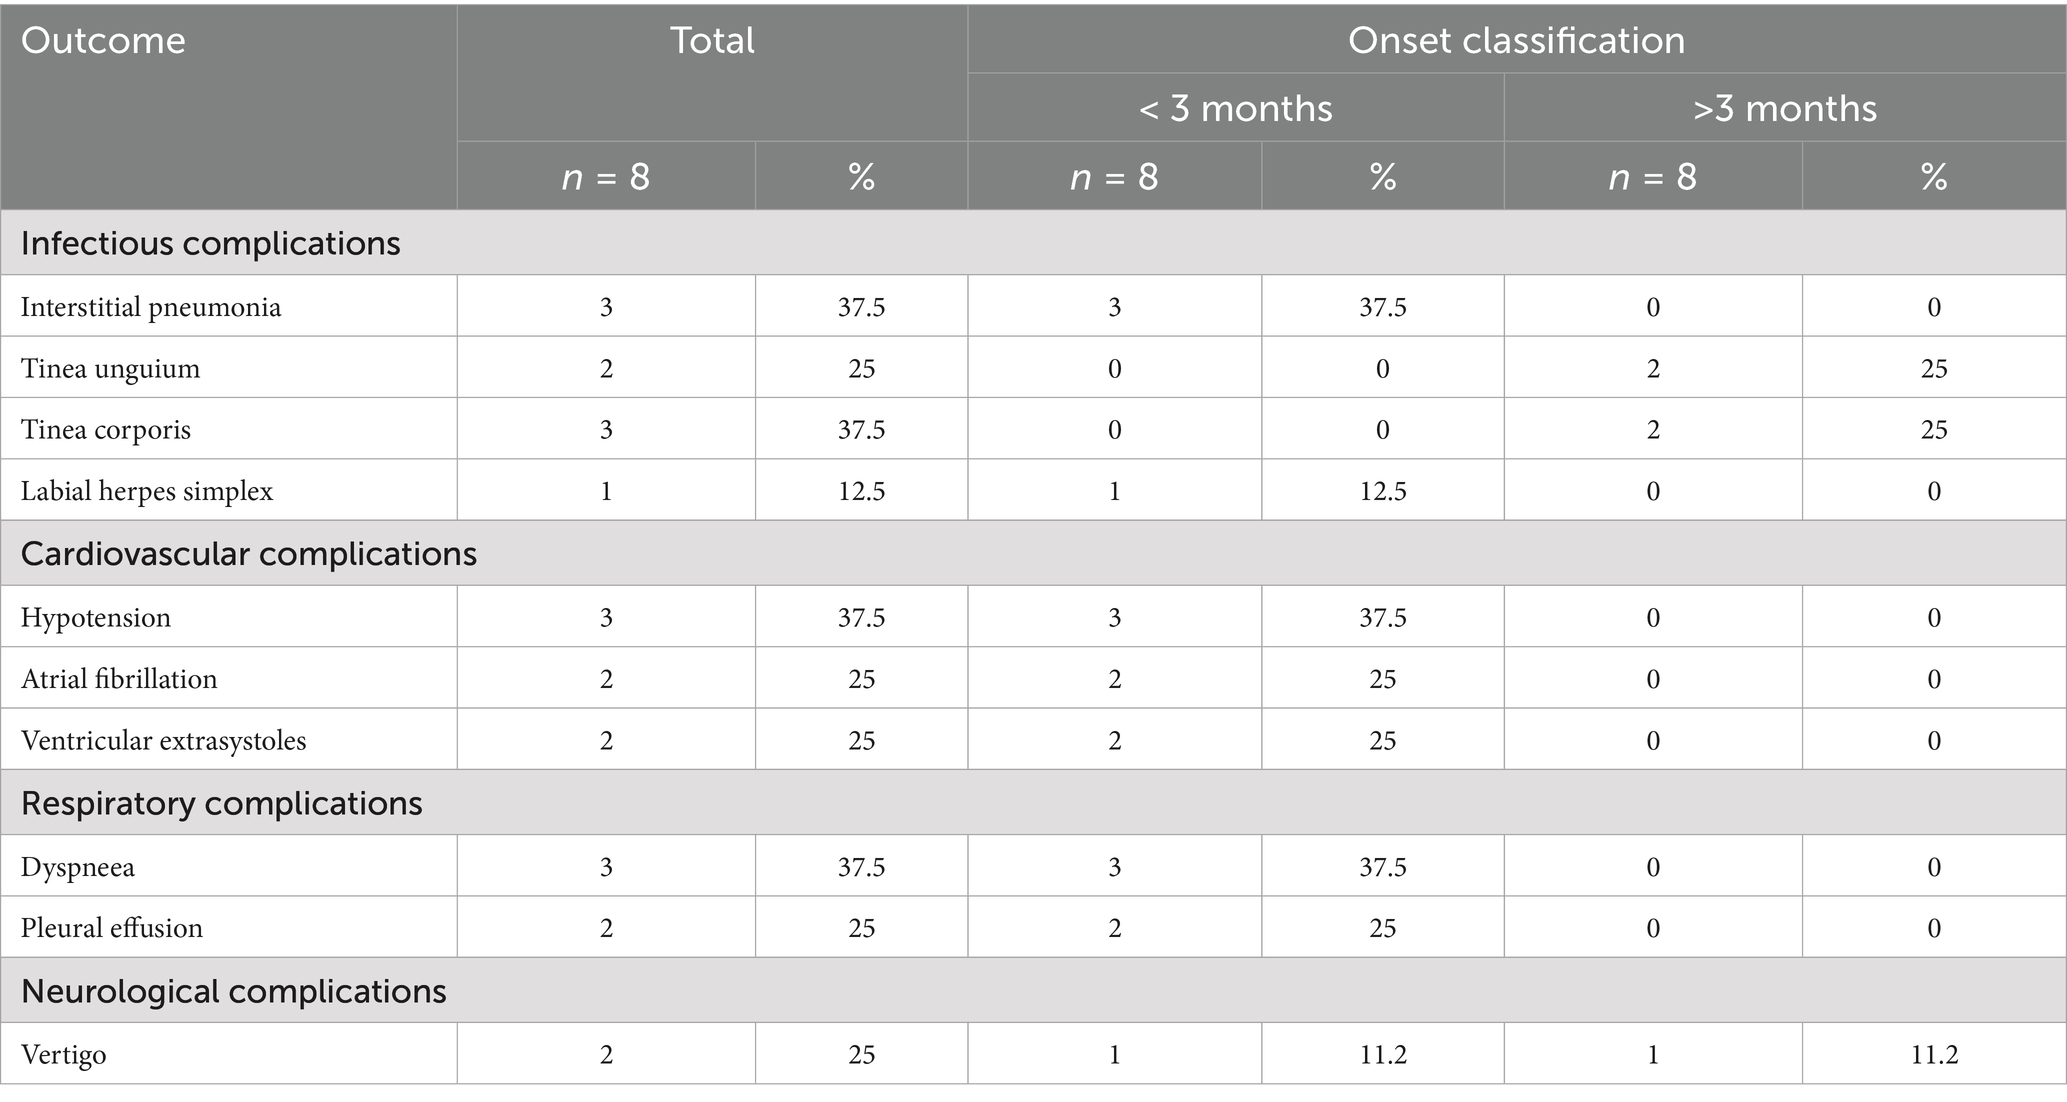Click the Vertigo row label
This screenshot has height=1102, width=2067.
63,1055
